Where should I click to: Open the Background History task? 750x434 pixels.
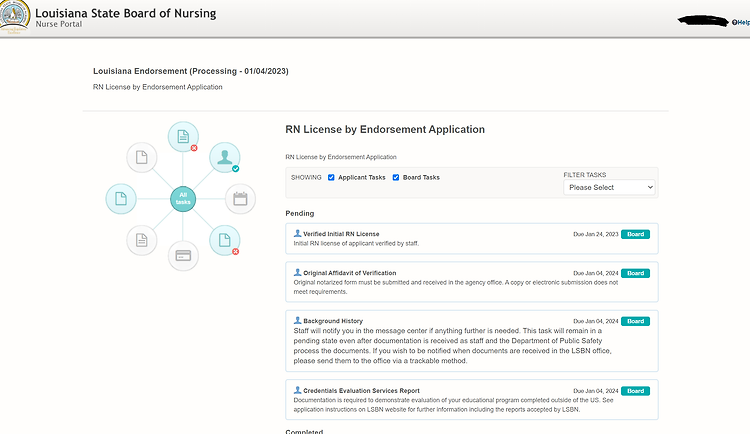472,341
